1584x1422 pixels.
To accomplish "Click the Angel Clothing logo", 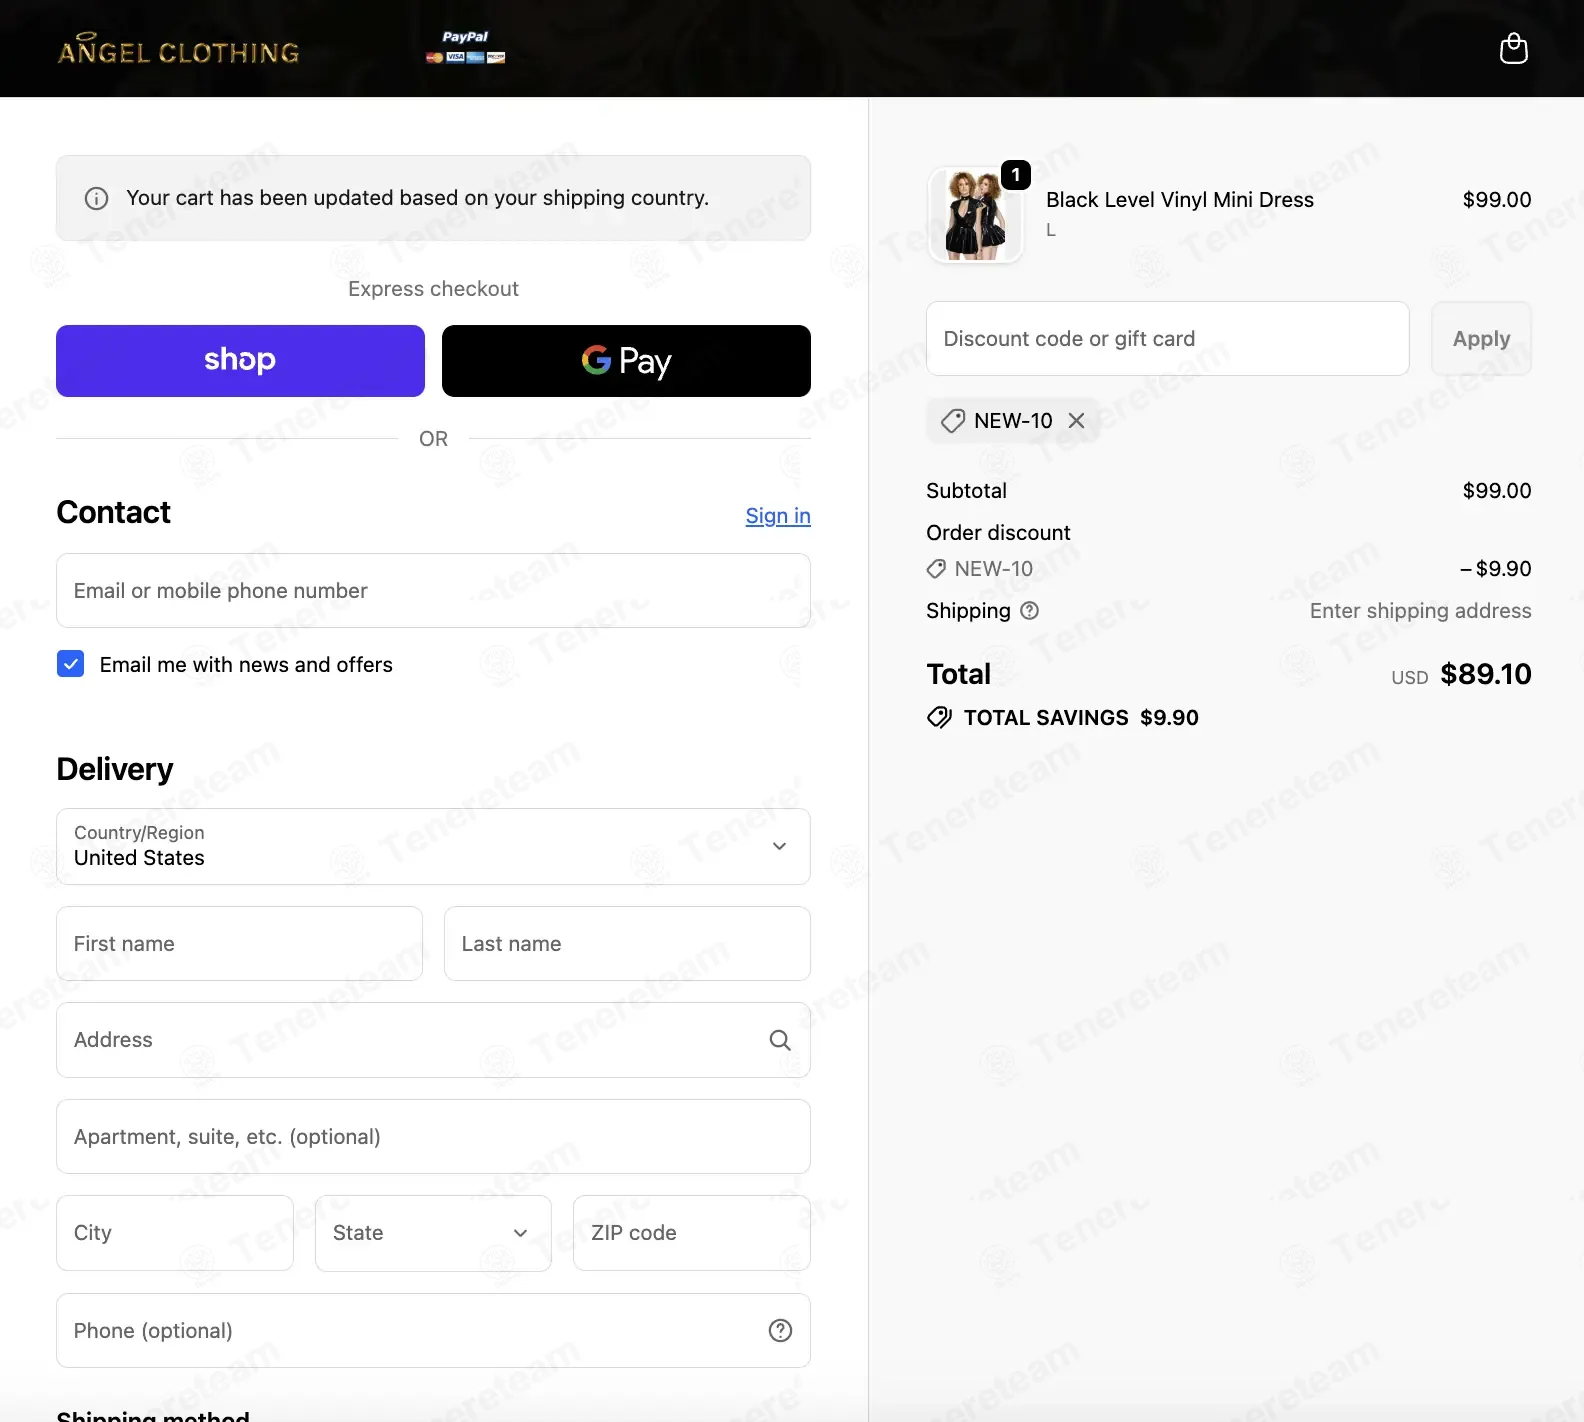I will tap(179, 50).
